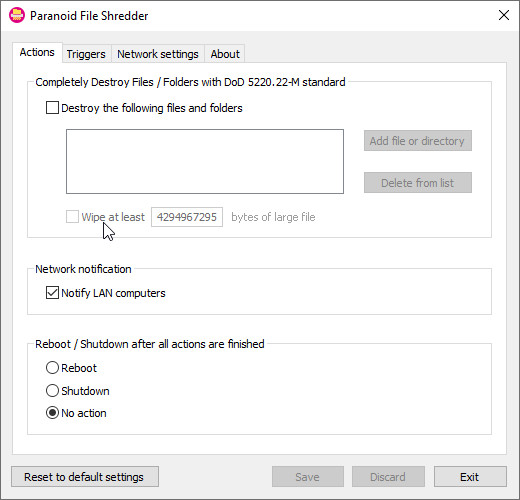Select the No action radio button

point(52,413)
